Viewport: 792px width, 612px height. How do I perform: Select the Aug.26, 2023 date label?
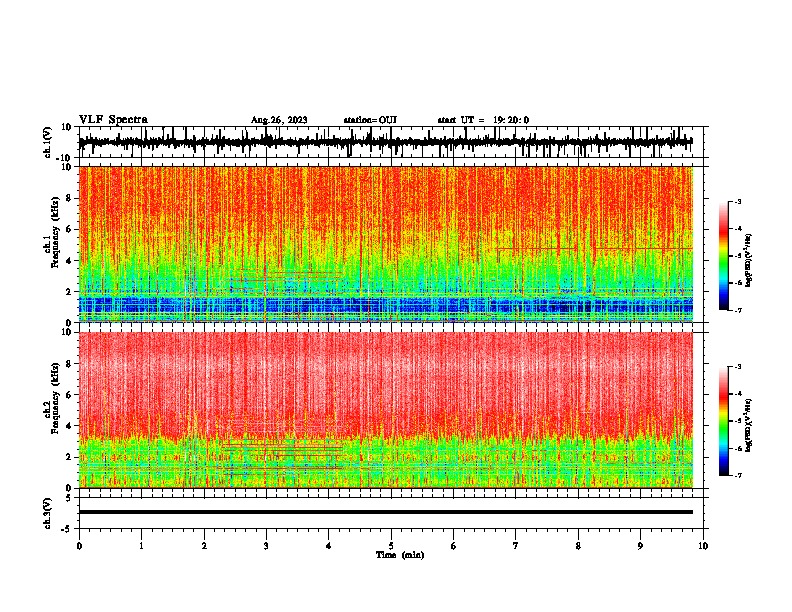[279, 120]
